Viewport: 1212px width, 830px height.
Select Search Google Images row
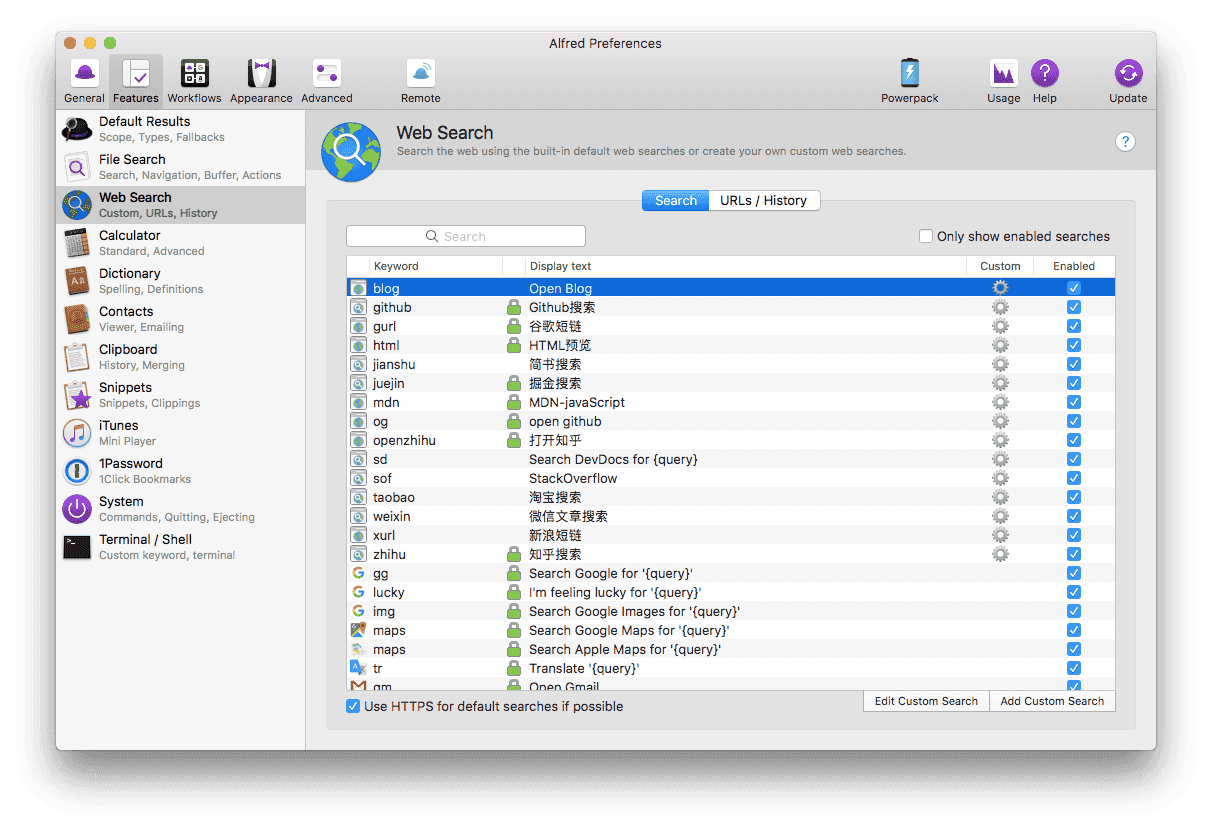coord(731,611)
